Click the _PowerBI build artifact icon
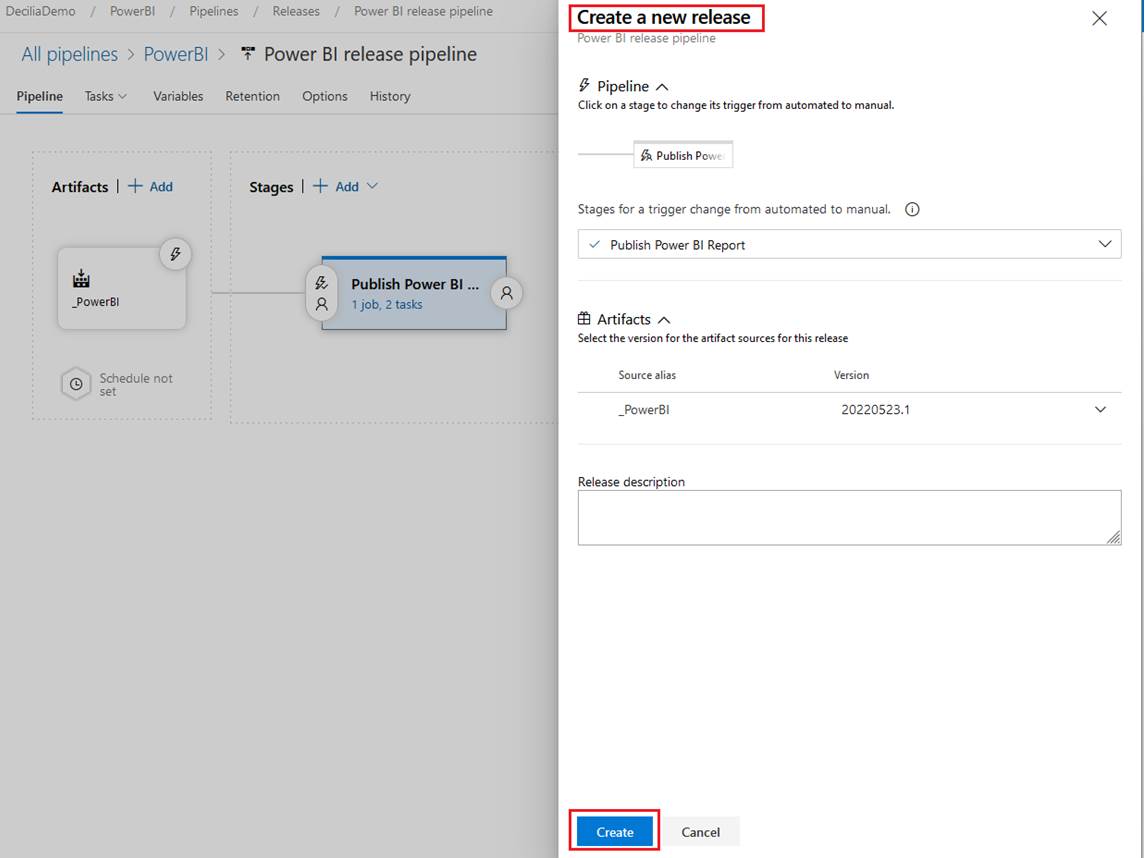This screenshot has height=858, width=1145. 81,278
